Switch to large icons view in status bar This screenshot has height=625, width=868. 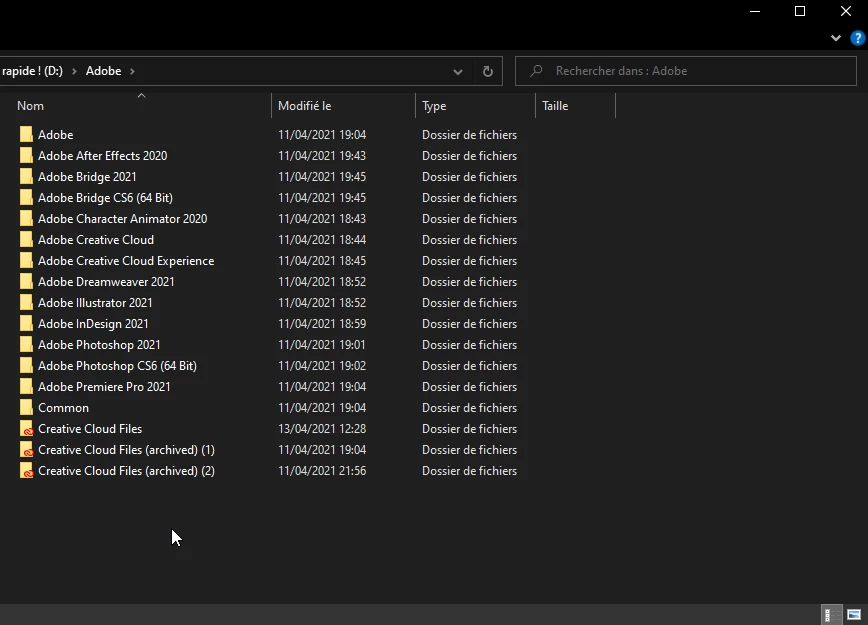854,614
